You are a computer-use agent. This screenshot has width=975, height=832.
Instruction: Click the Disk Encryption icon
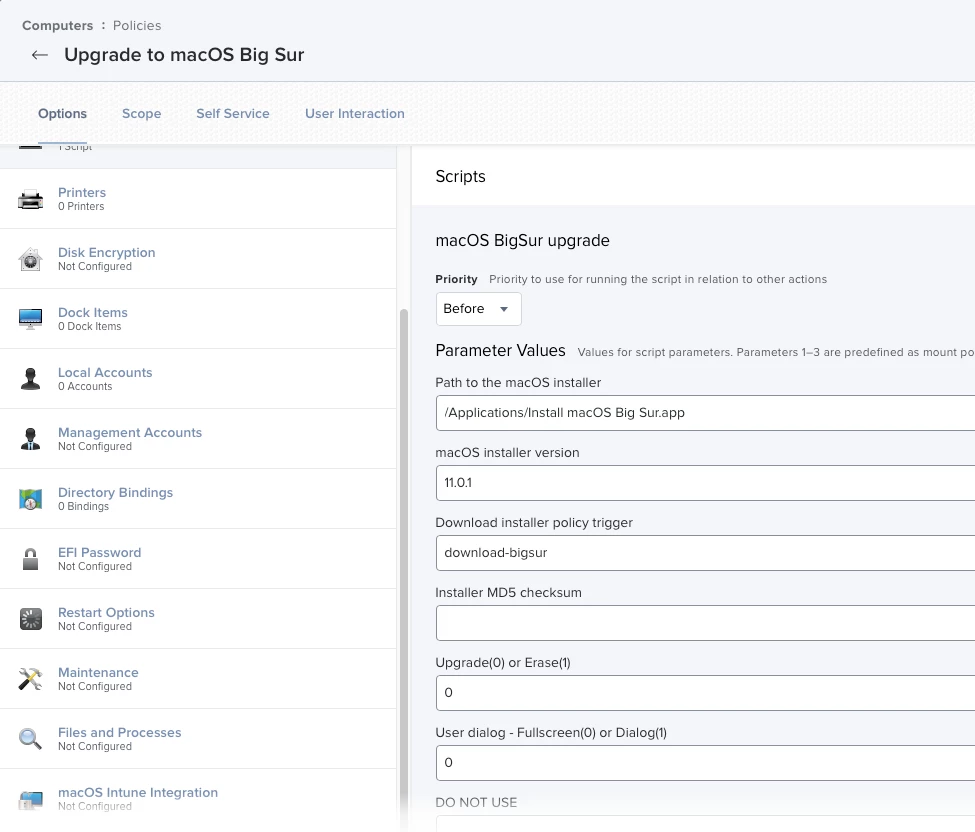coord(30,259)
